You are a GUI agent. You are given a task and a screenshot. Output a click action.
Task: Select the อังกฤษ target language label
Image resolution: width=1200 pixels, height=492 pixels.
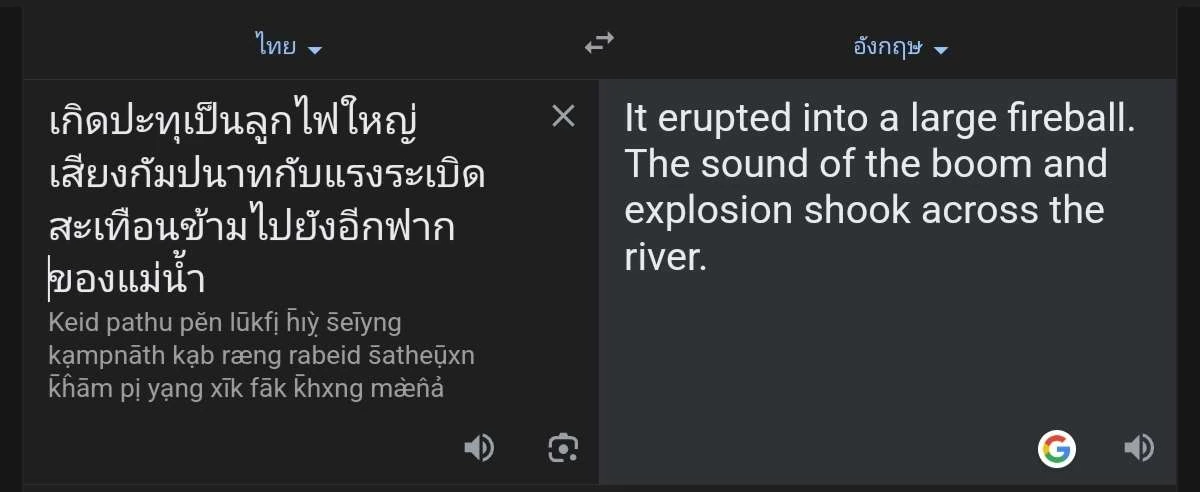point(887,46)
